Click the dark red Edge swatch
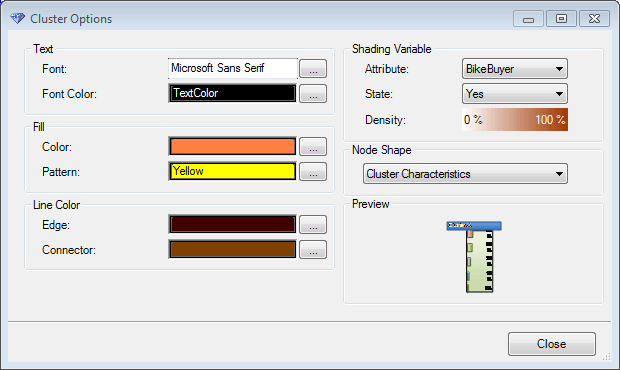Image resolution: width=620 pixels, height=370 pixels. coord(232,225)
